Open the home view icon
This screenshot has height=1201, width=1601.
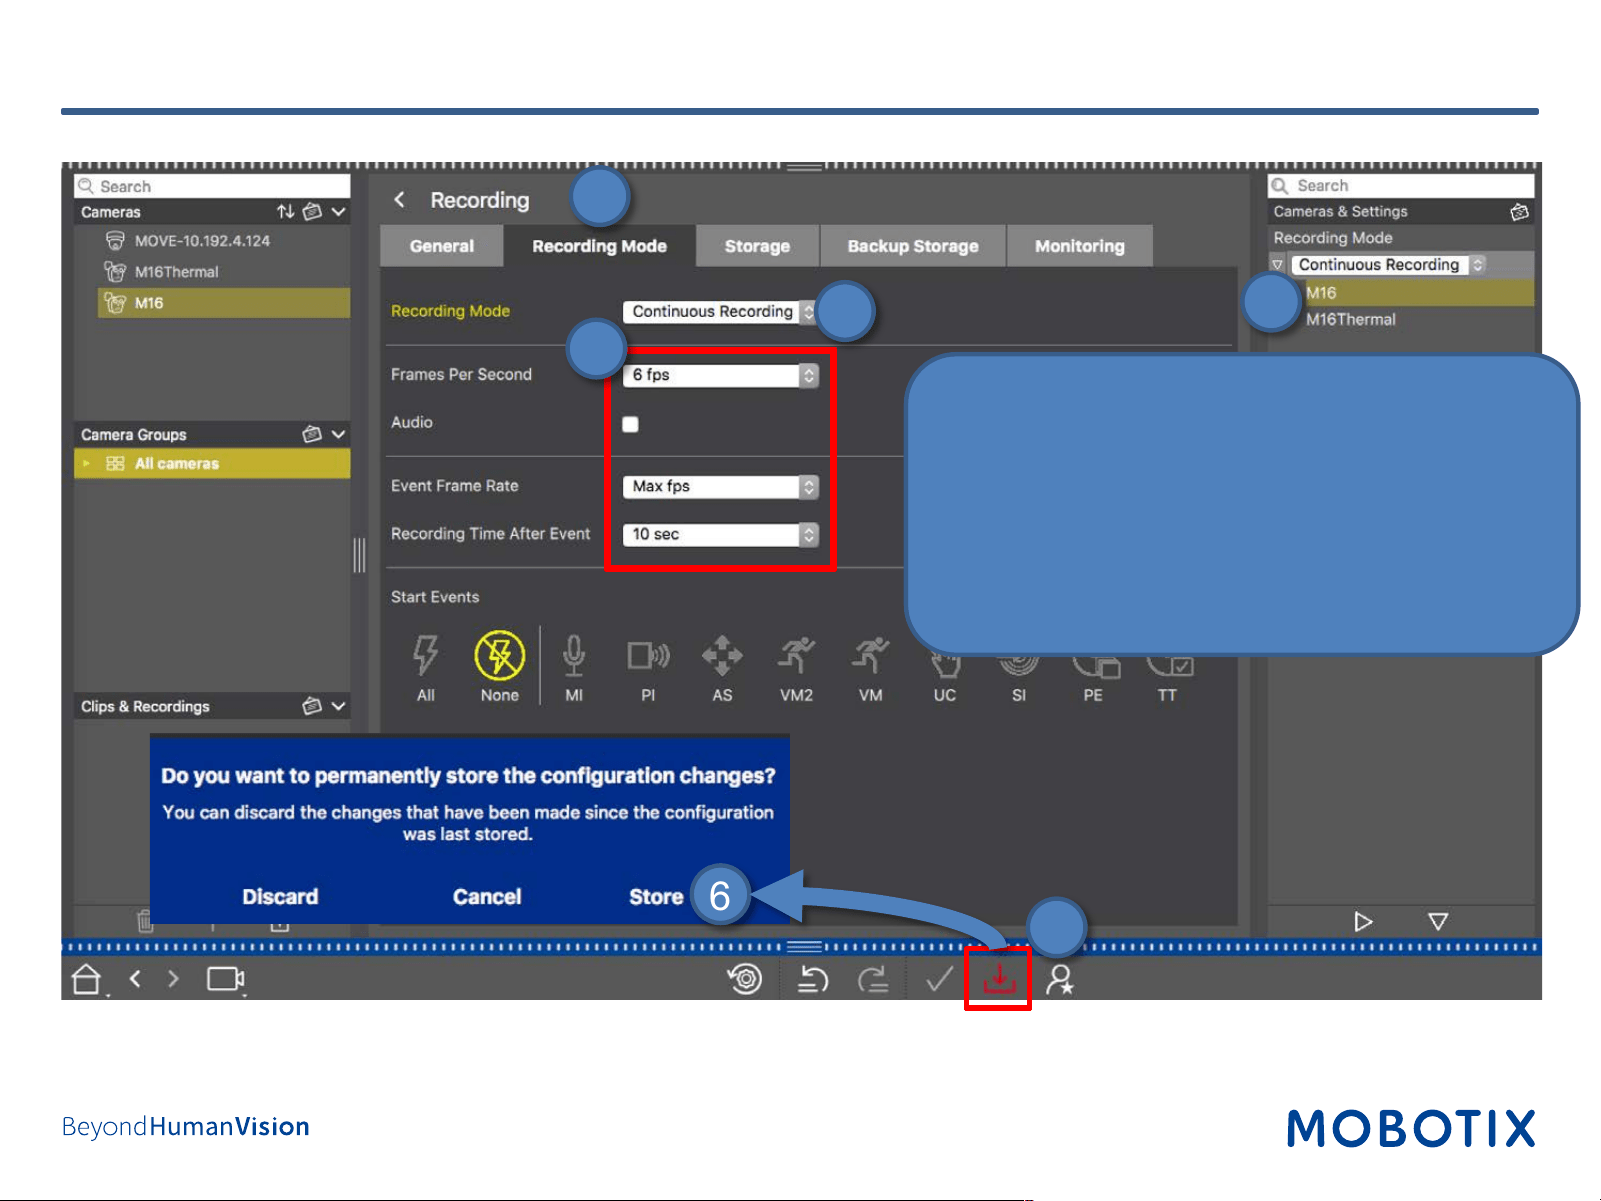click(x=87, y=979)
